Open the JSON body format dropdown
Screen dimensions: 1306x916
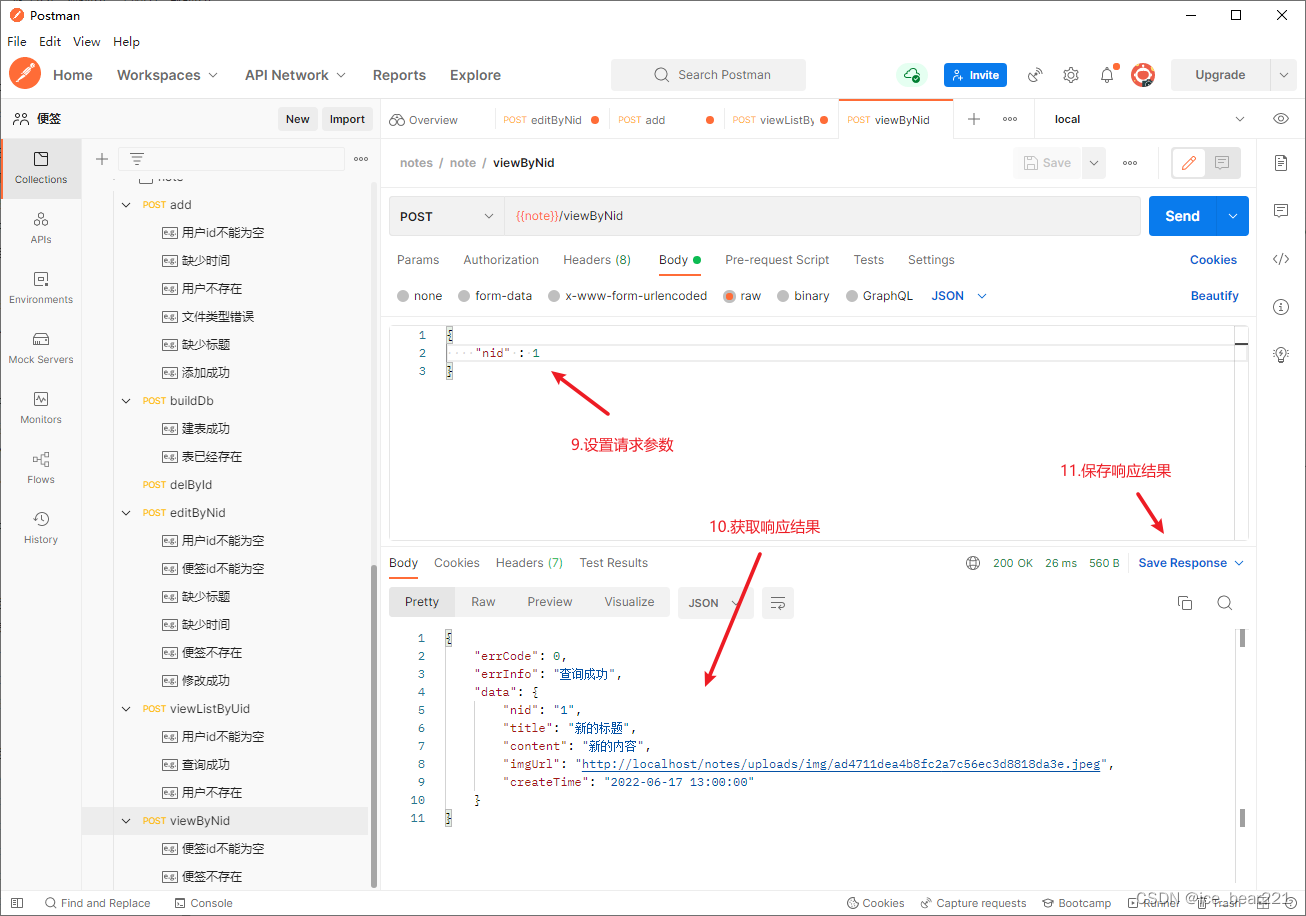959,296
